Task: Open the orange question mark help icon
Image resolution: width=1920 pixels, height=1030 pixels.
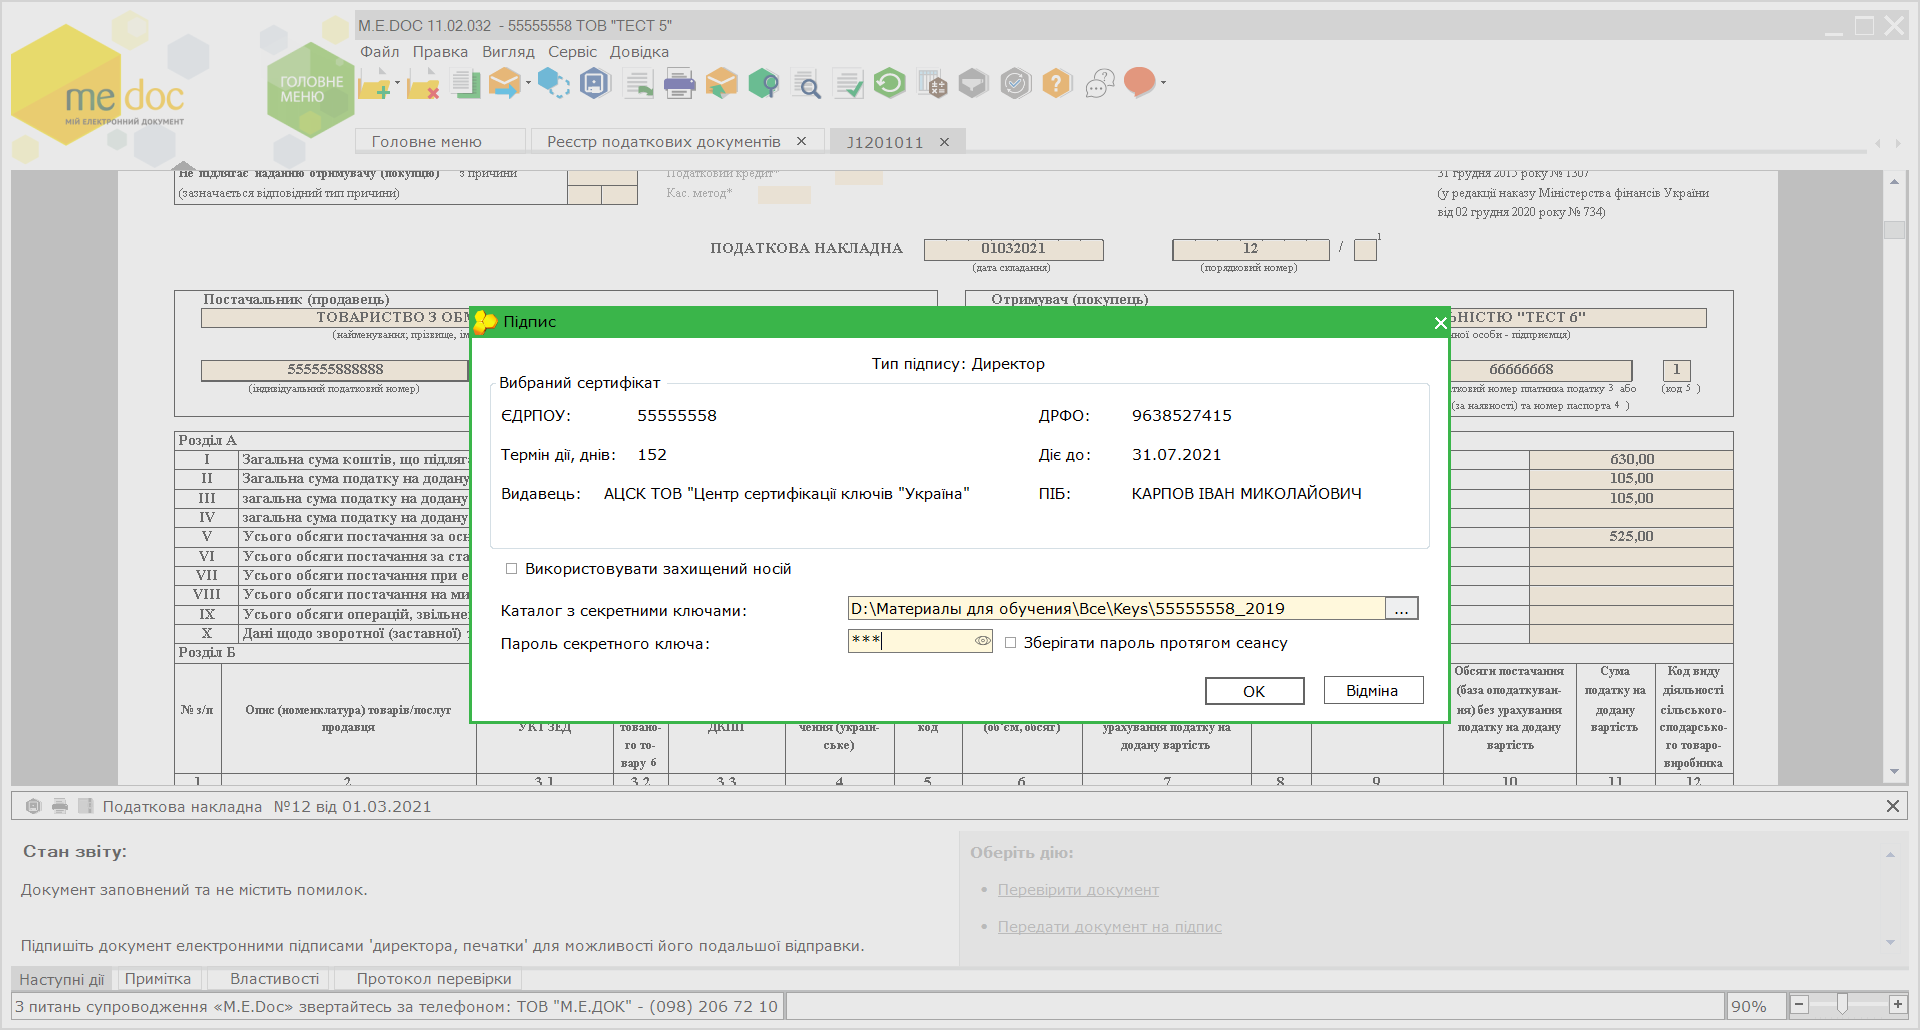Action: click(x=1056, y=83)
